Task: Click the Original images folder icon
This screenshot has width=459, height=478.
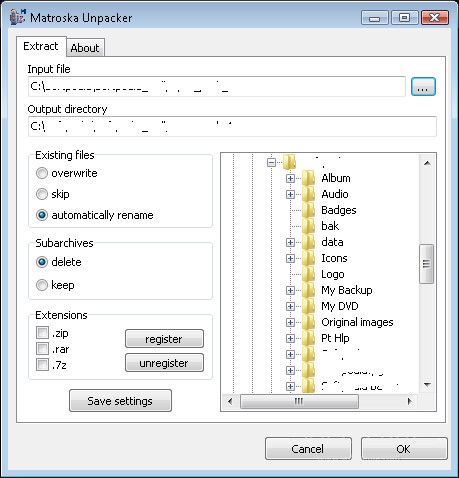Action: pyautogui.click(x=308, y=322)
